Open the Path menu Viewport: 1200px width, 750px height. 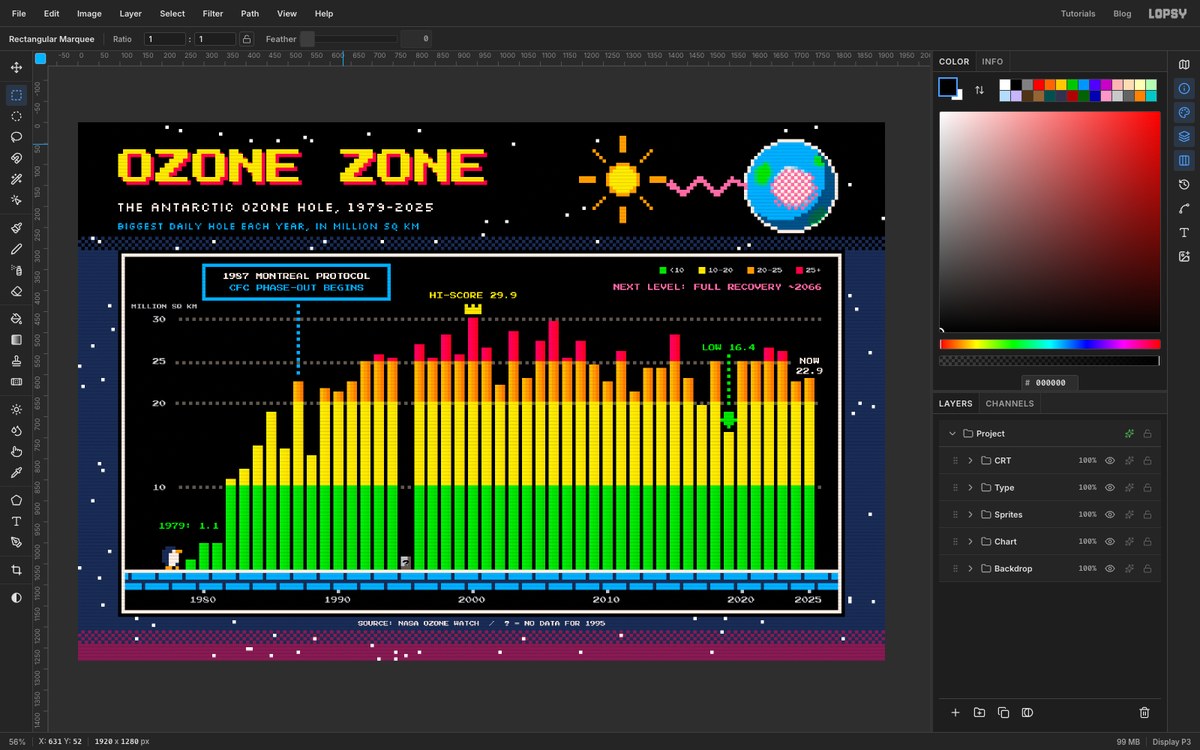pyautogui.click(x=250, y=14)
